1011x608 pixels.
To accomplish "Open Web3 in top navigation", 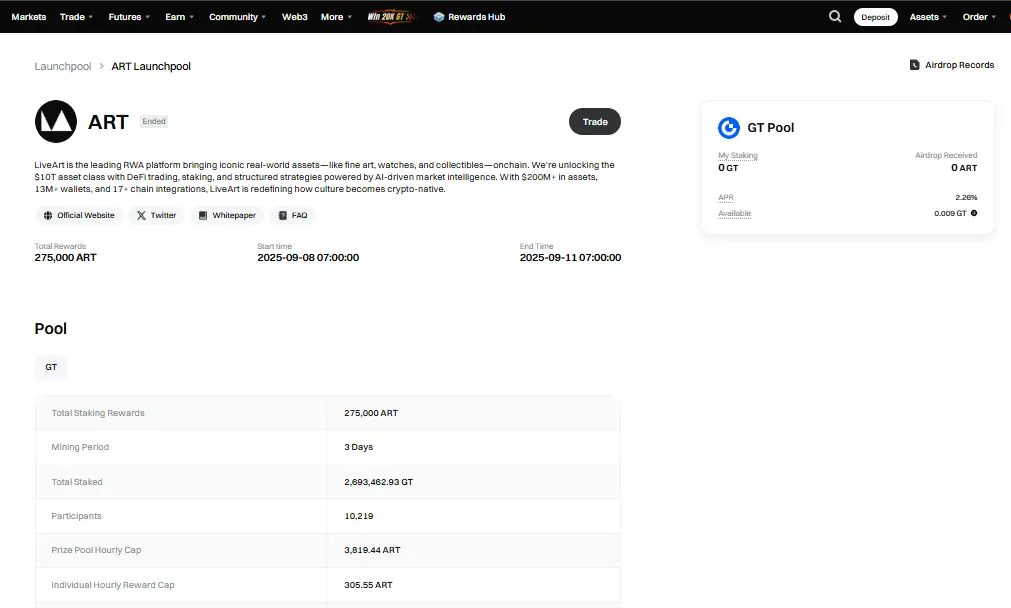I will pos(295,17).
